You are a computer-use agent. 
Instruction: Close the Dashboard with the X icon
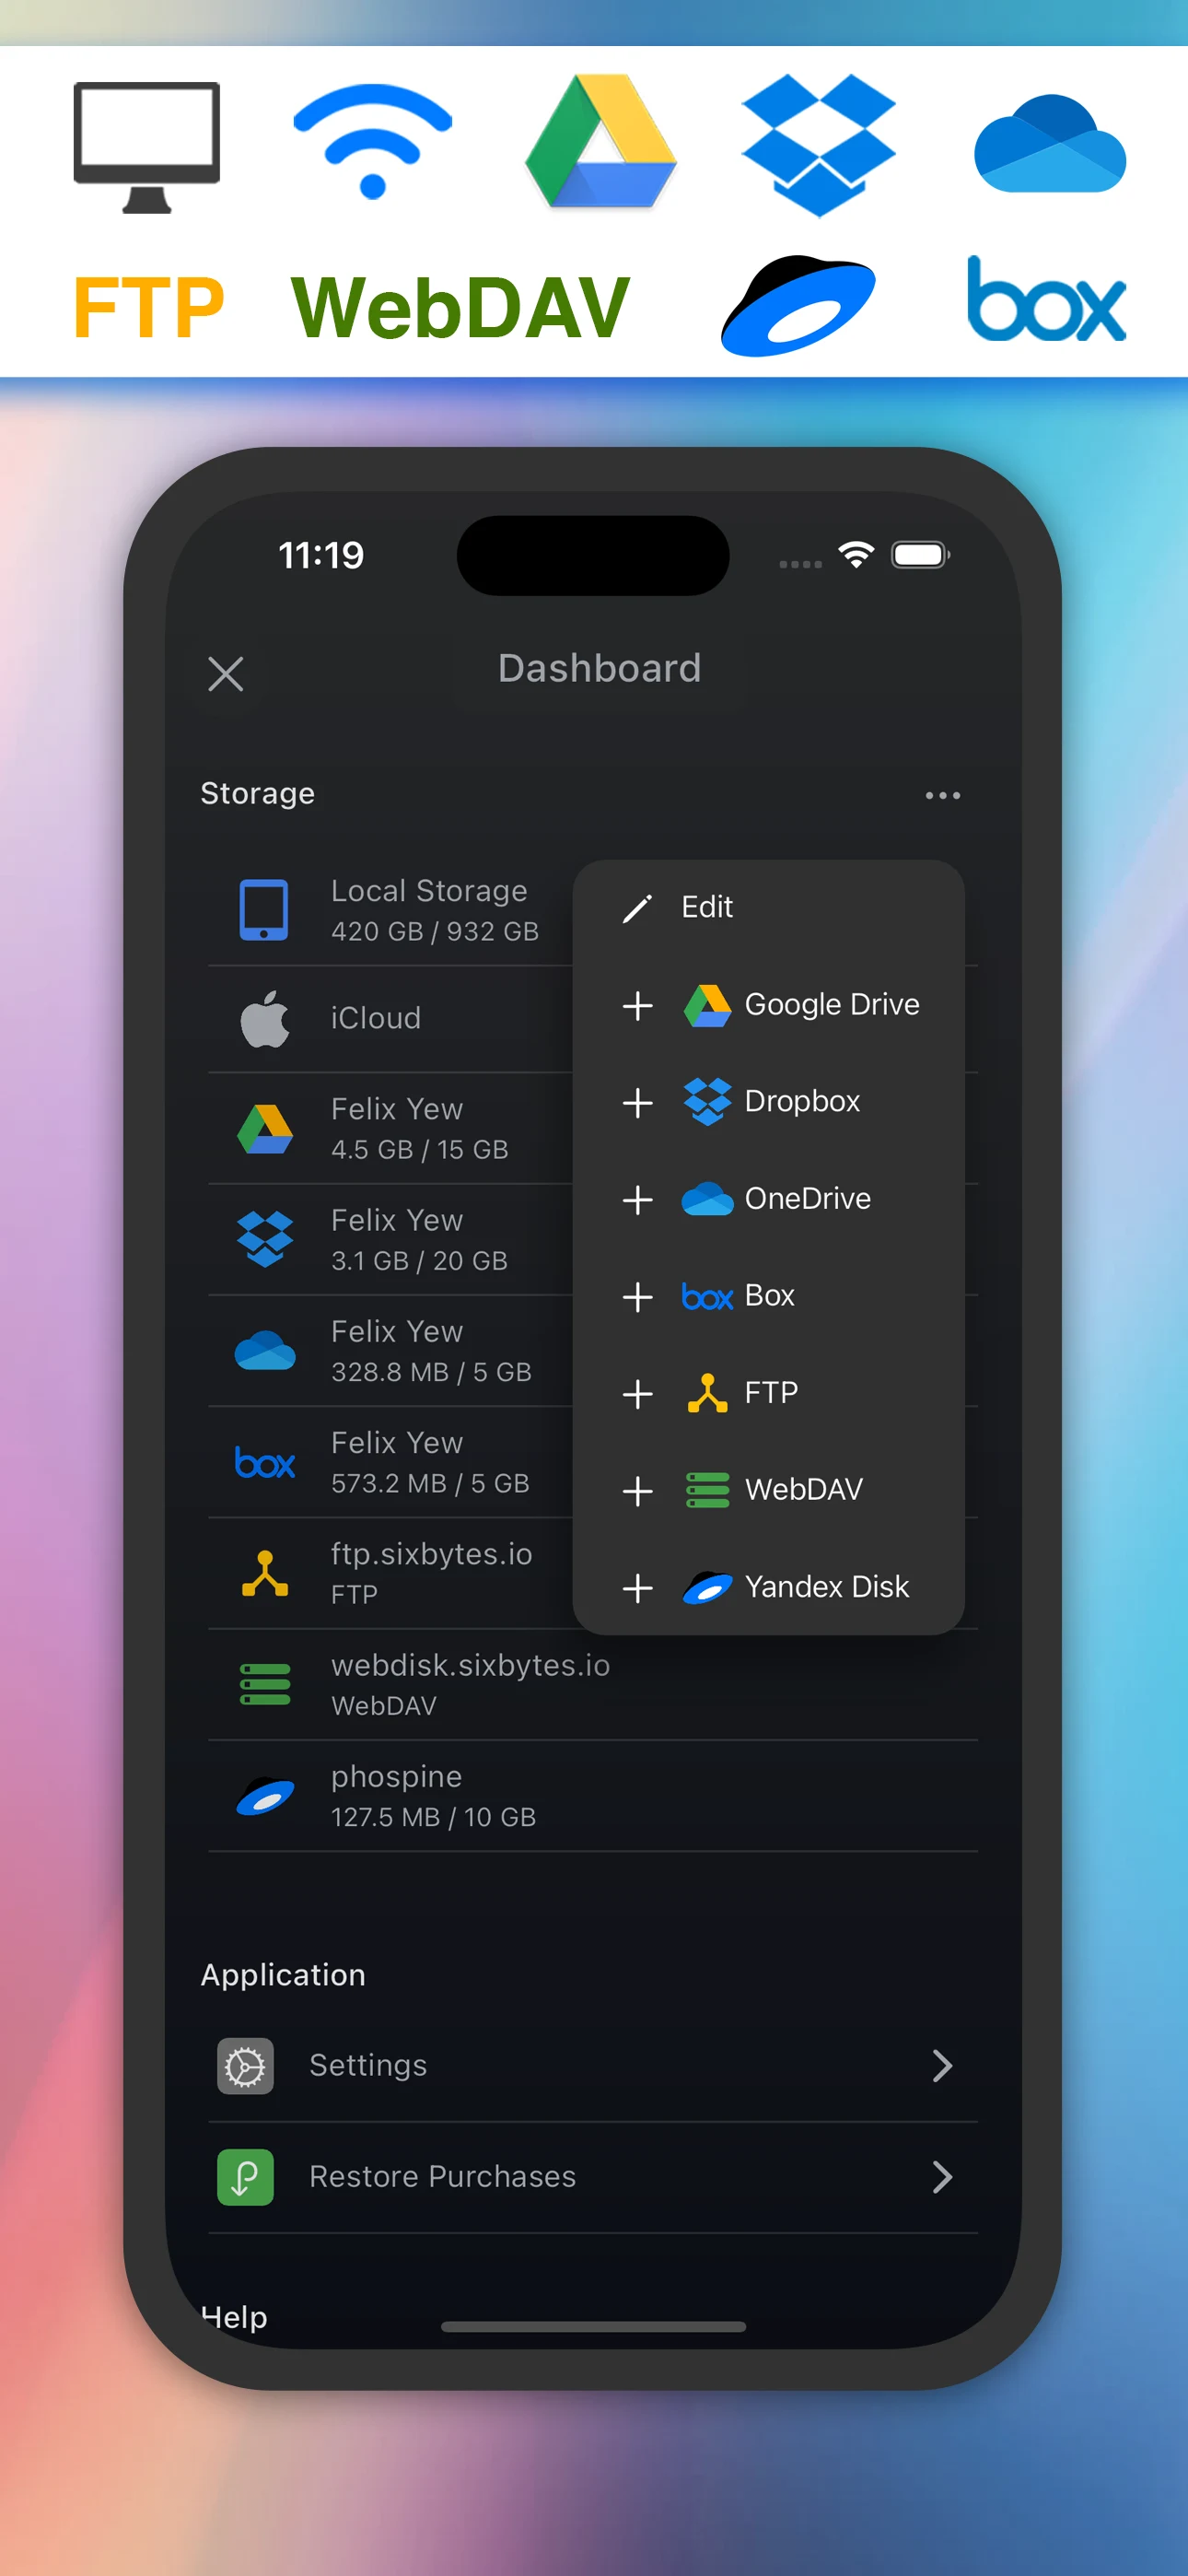[x=226, y=674]
